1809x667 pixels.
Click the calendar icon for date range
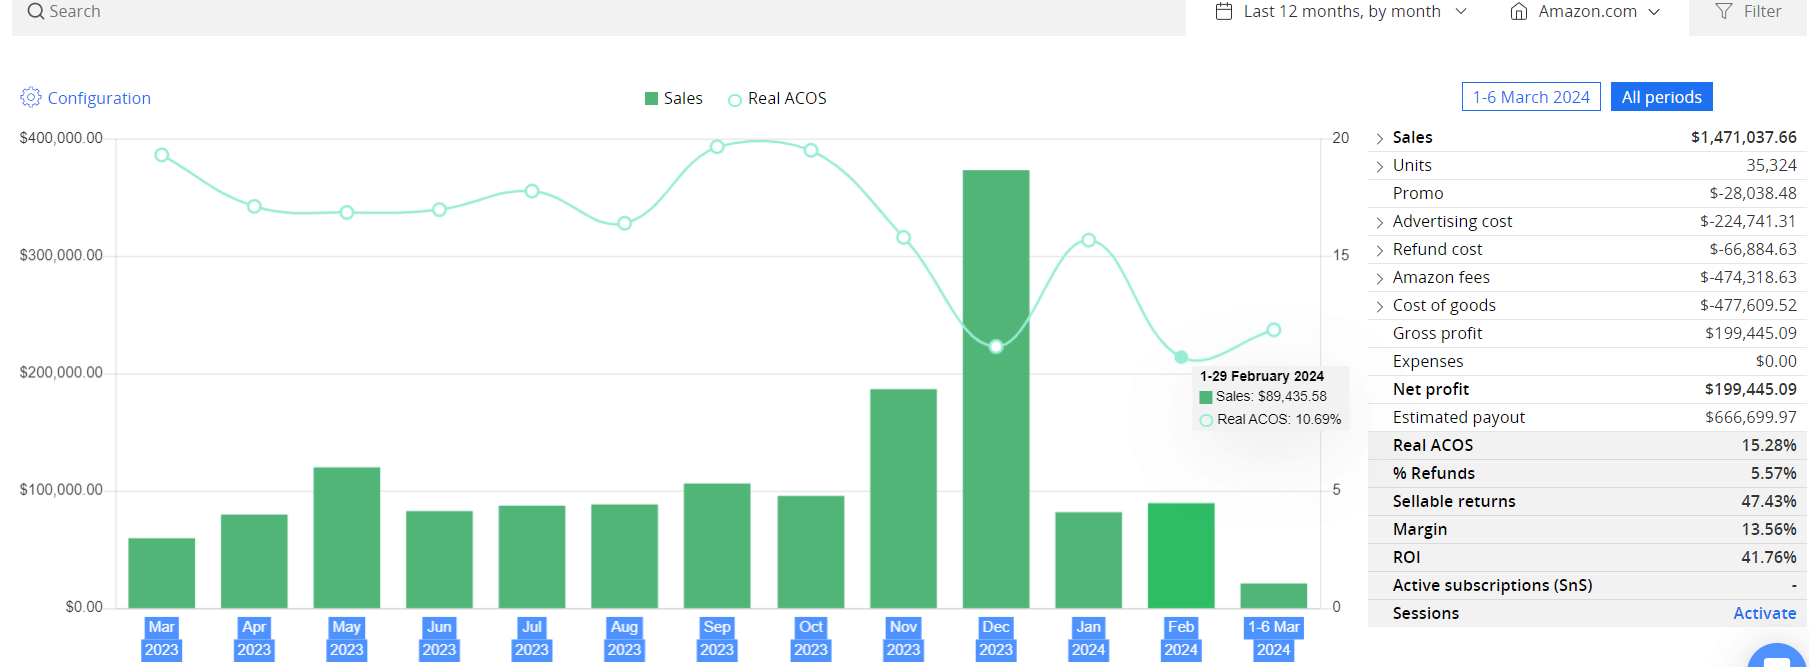click(1224, 12)
